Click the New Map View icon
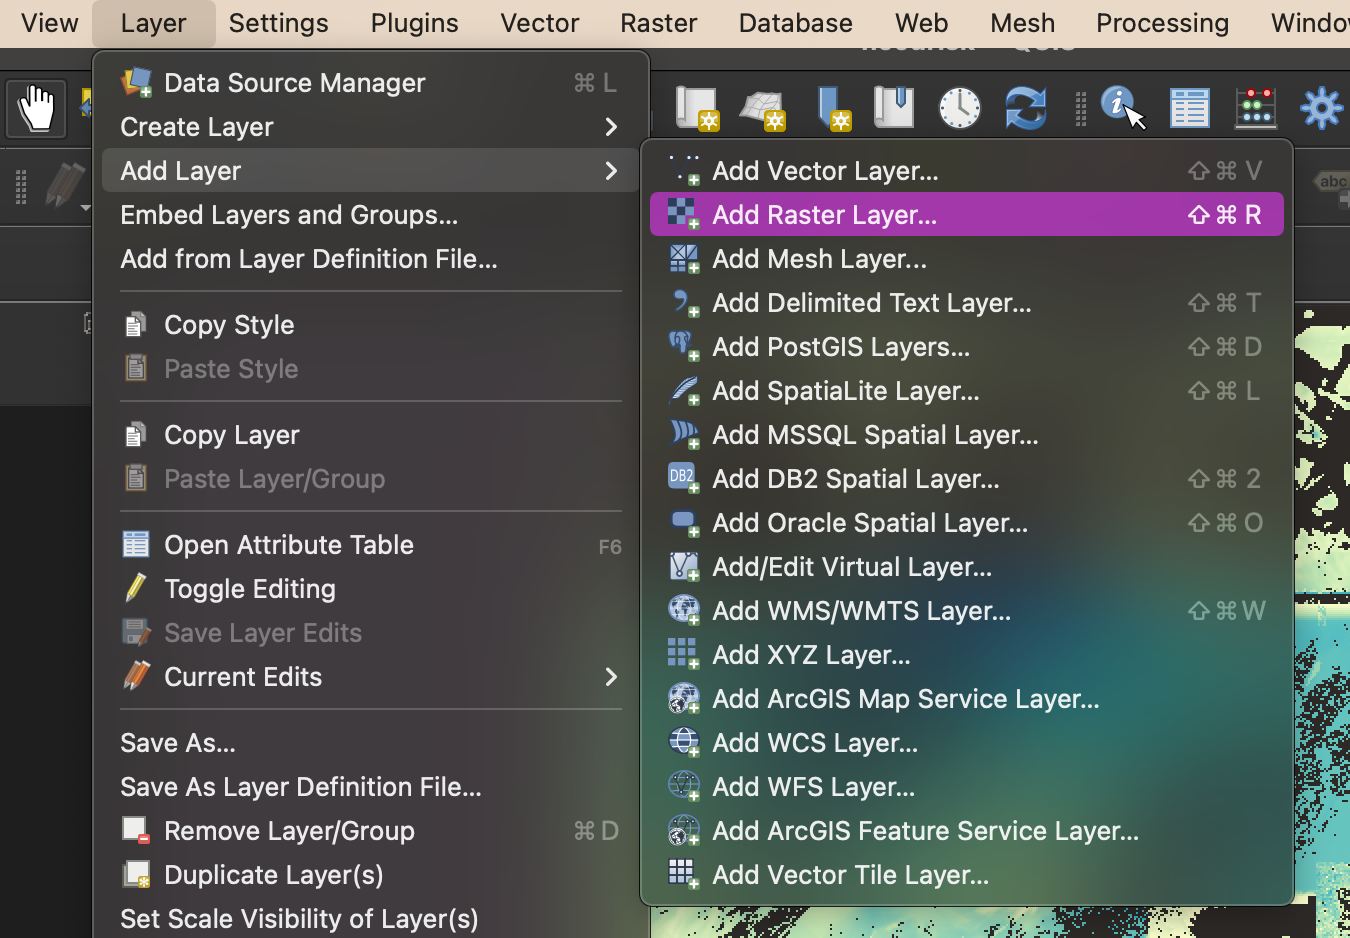Viewport: 1350px width, 938px height. click(697, 108)
